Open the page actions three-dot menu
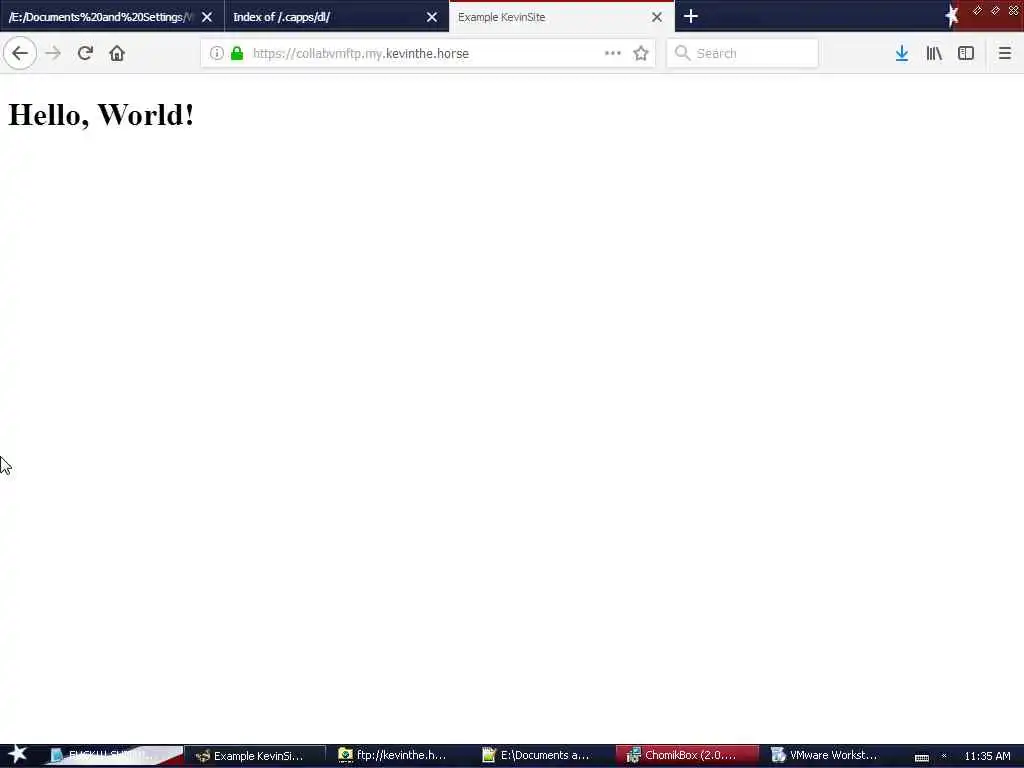The image size is (1024, 768). pyautogui.click(x=613, y=54)
